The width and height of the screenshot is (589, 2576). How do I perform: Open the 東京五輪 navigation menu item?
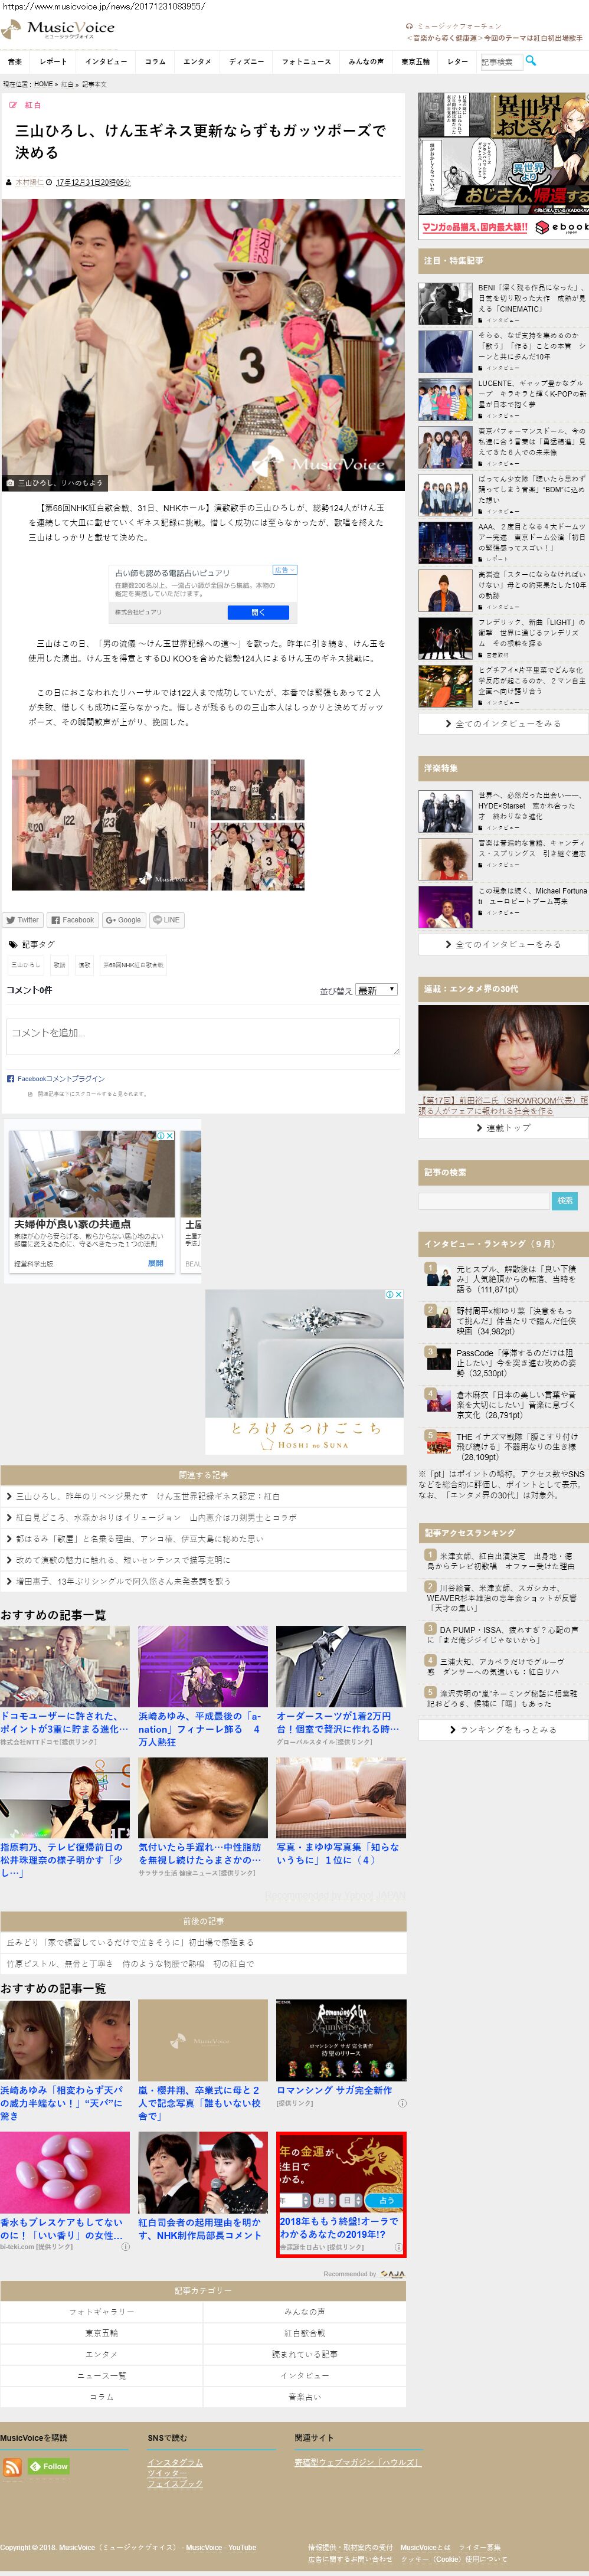tap(415, 61)
